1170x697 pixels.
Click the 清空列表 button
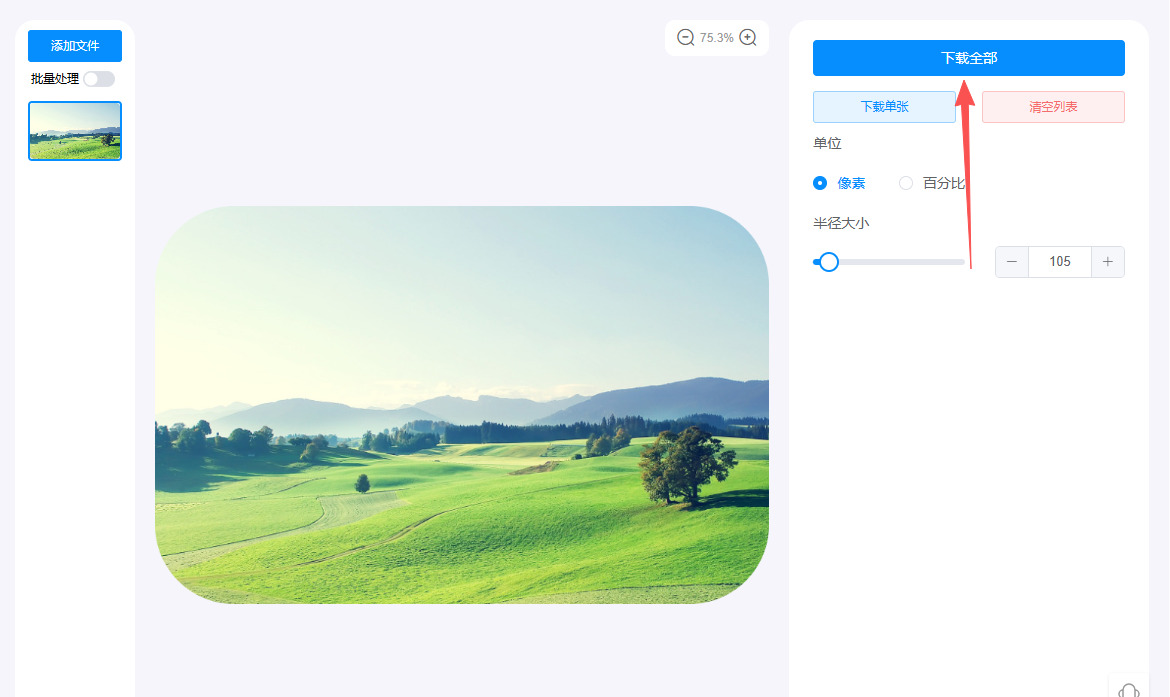1053,107
